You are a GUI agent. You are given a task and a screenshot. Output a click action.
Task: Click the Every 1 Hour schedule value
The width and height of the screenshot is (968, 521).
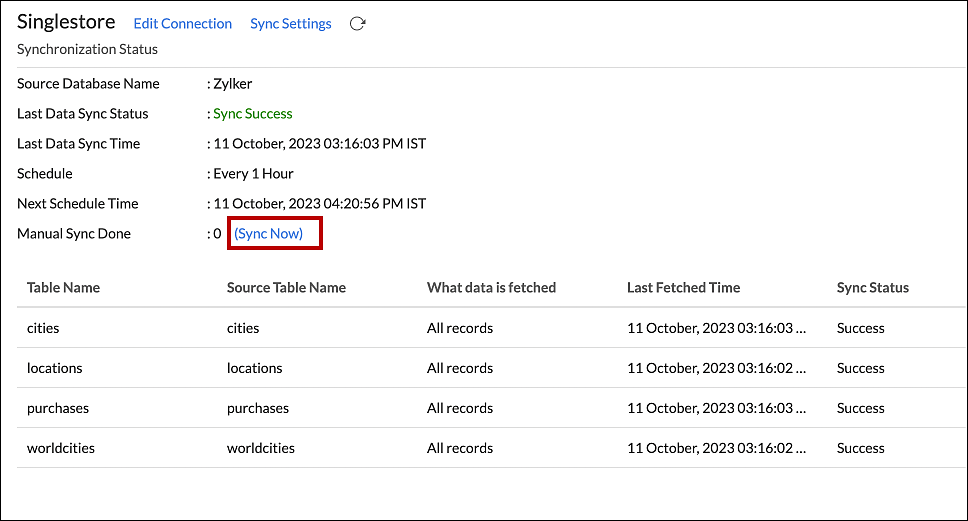253,174
